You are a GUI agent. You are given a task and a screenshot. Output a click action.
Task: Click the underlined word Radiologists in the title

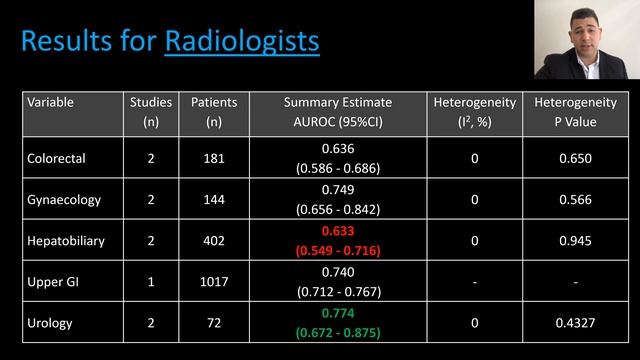coord(242,42)
